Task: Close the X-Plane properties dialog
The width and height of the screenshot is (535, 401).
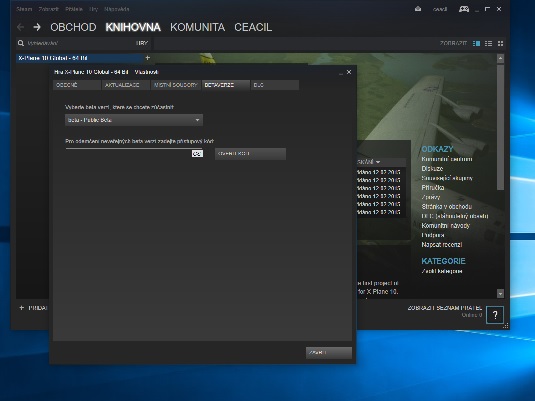Action: point(349,72)
